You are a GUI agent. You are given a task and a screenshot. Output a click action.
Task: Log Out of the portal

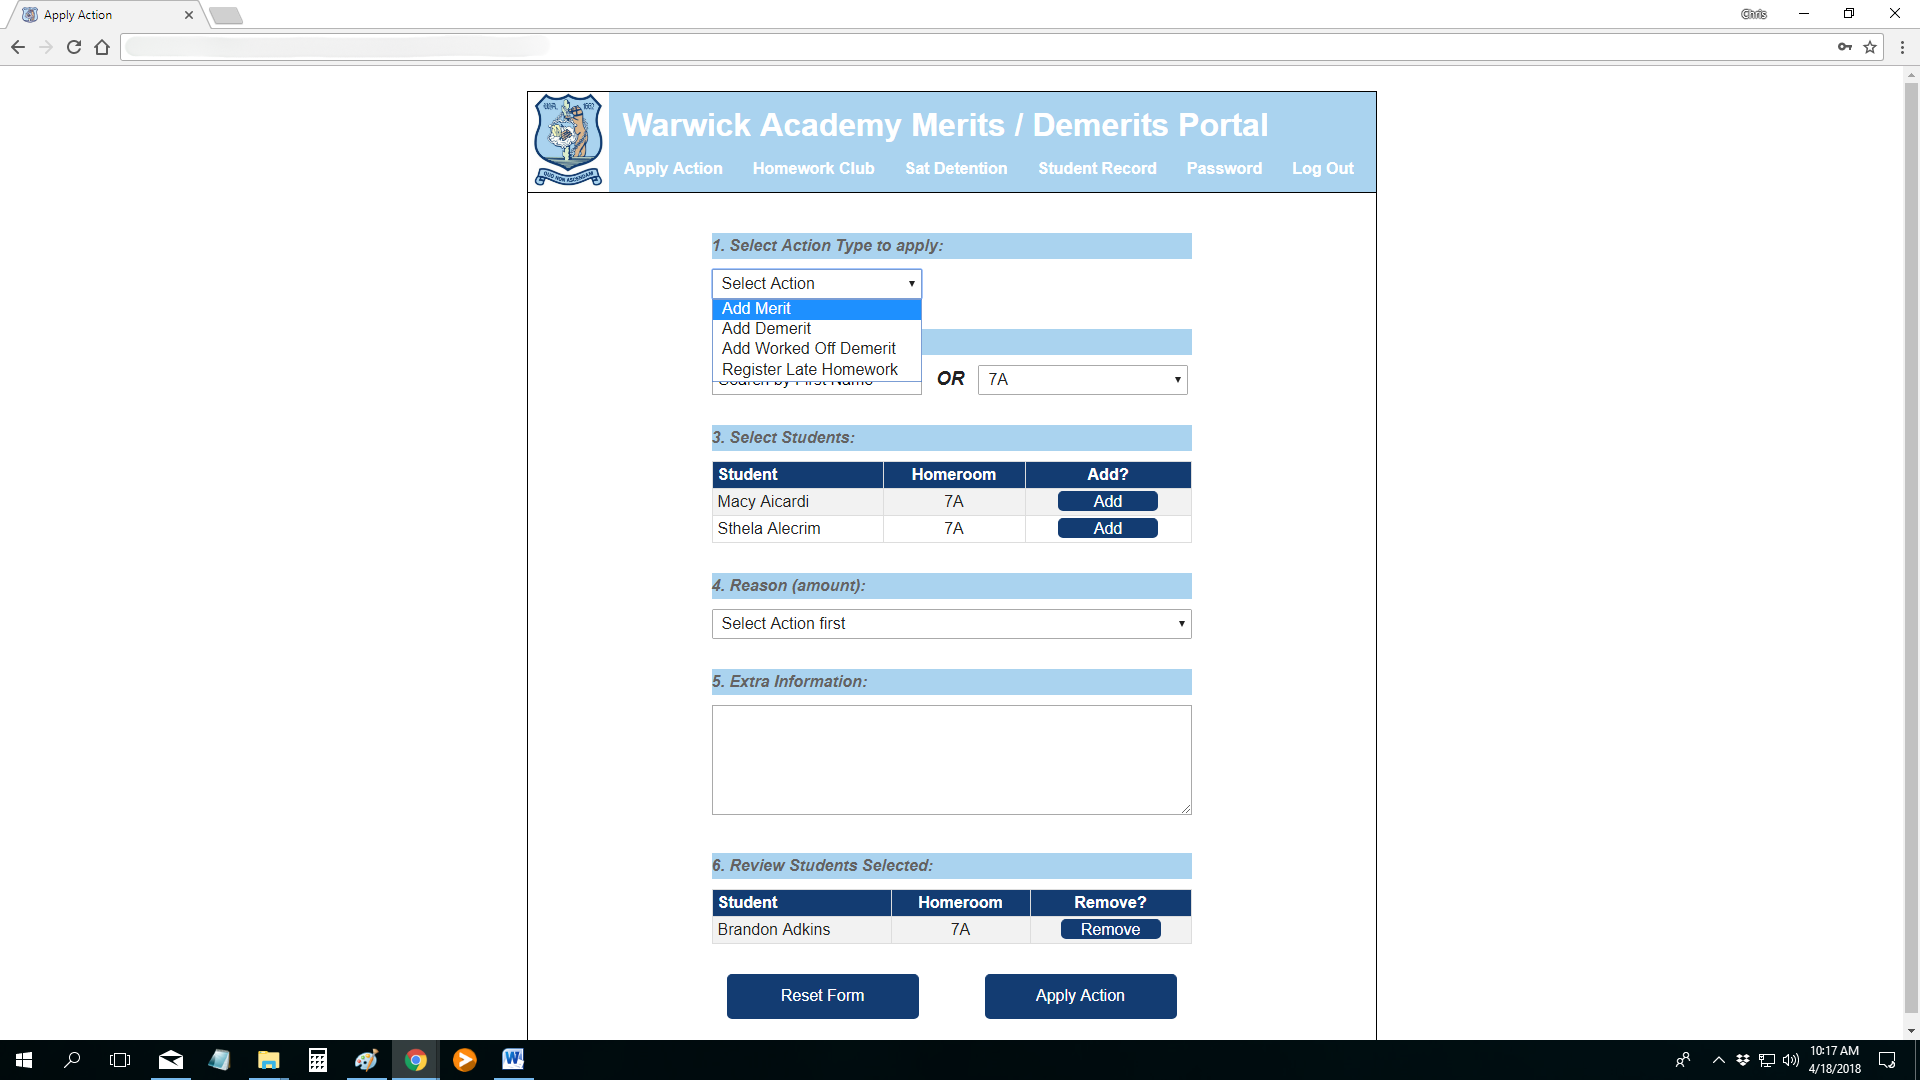(1322, 168)
